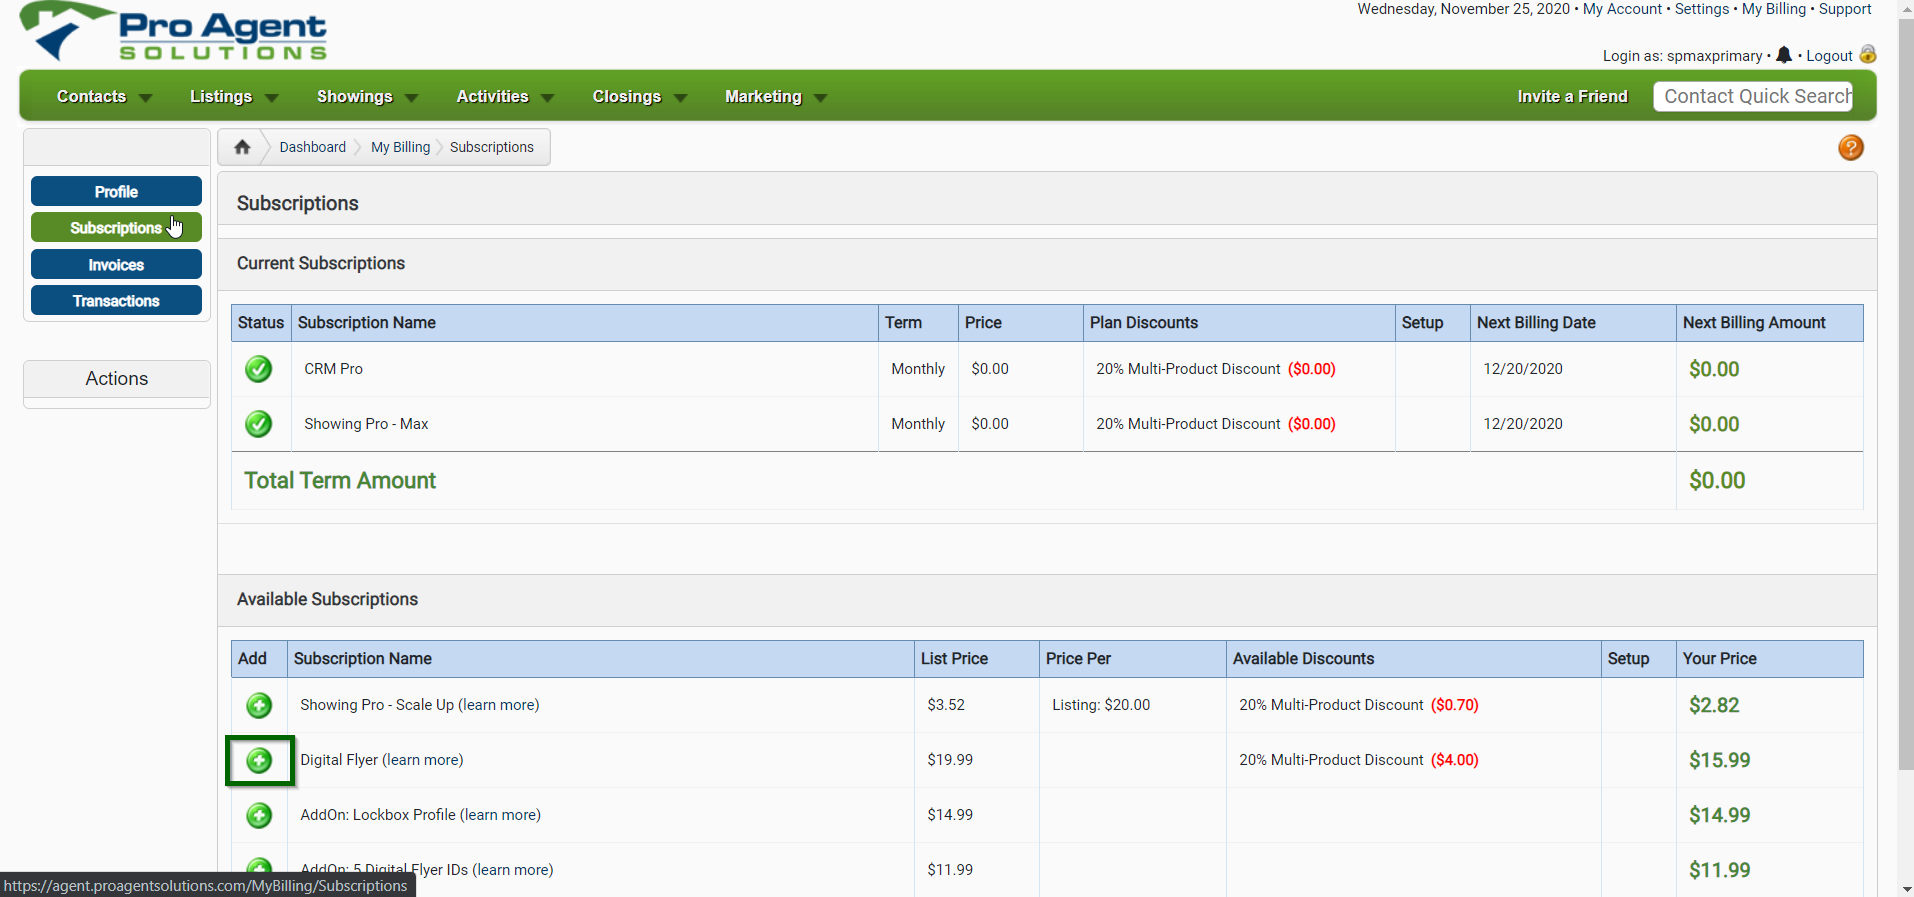
Task: Click the Actions panel header
Action: pyautogui.click(x=117, y=379)
